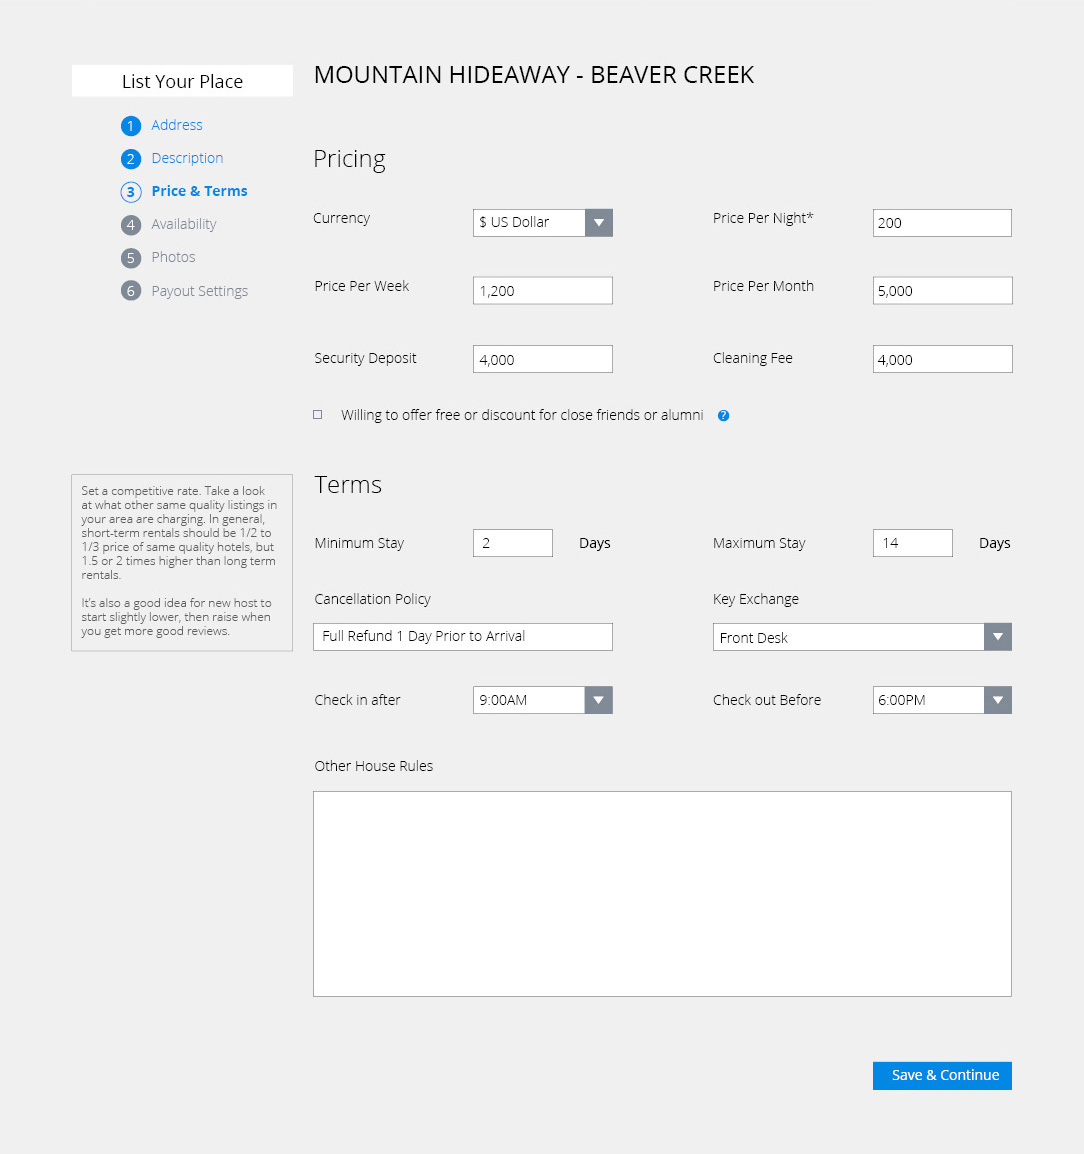The height and width of the screenshot is (1154, 1084).
Task: Click the Cancellation Policy text field
Action: (463, 637)
